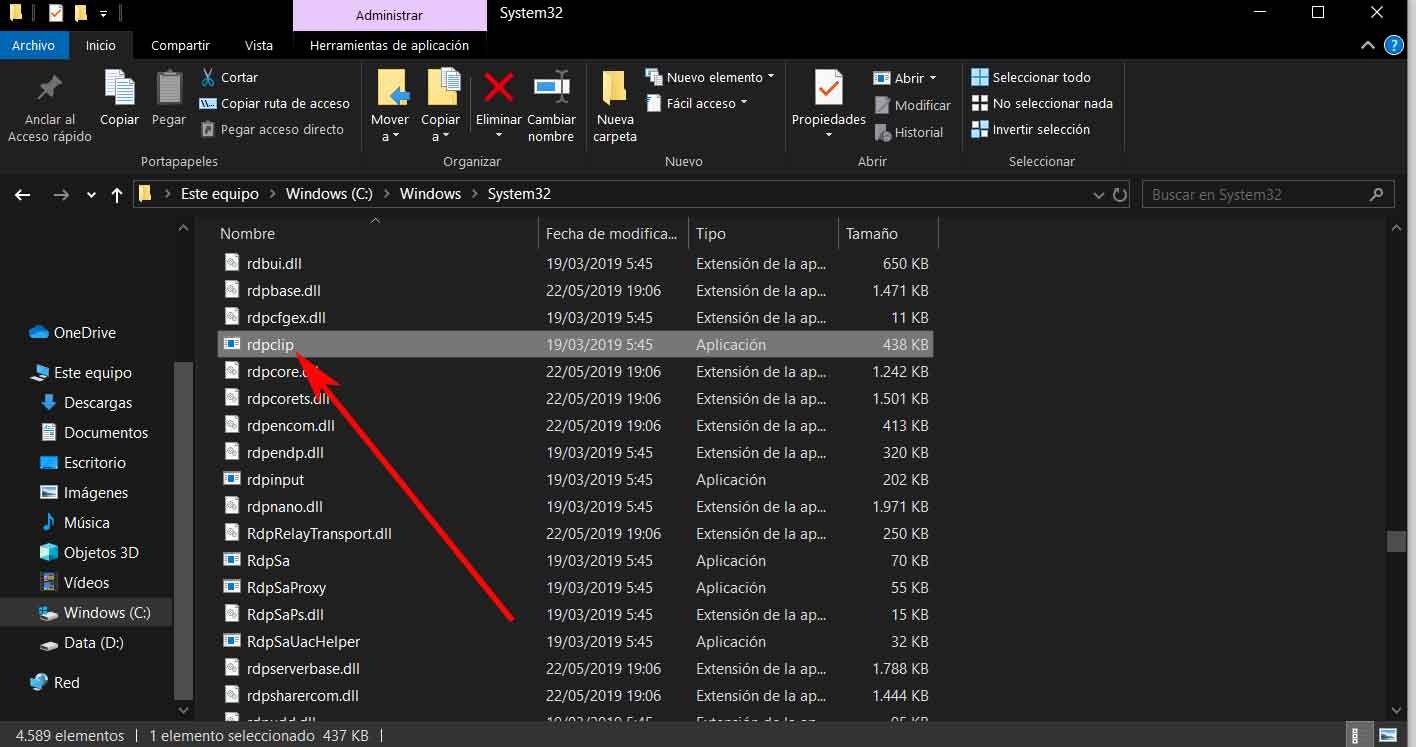The height and width of the screenshot is (747, 1416).
Task: Click Invertir selección
Action: click(x=1030, y=129)
